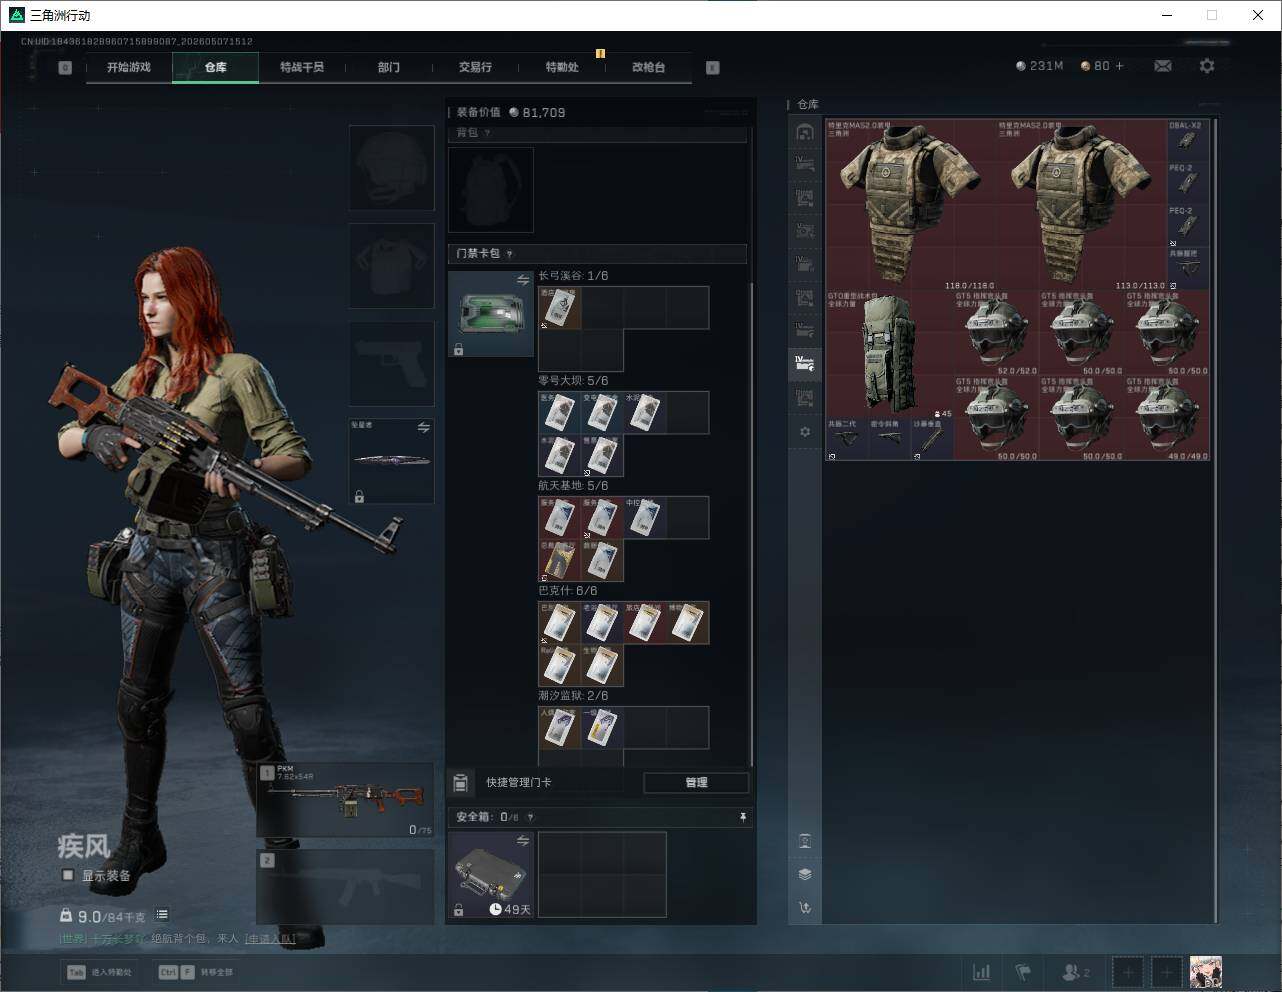Image resolution: width=1282 pixels, height=992 pixels.
Task: Open the 改枪台 tab
Action: click(x=648, y=67)
